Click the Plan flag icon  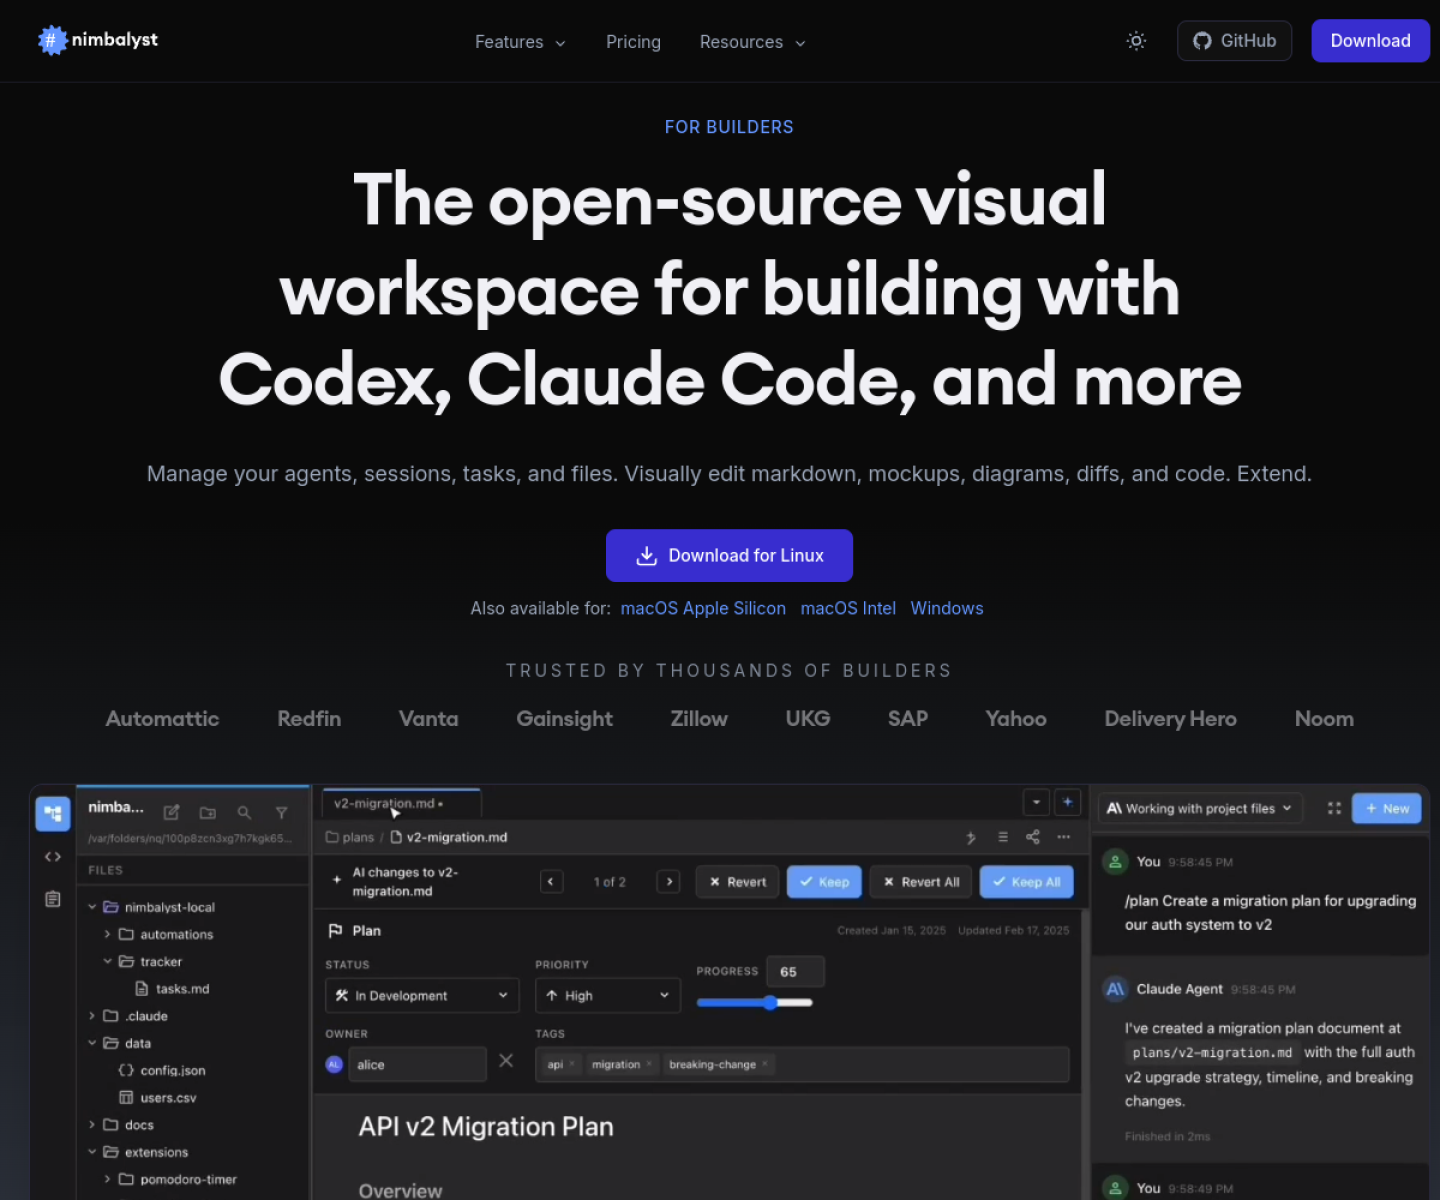pos(336,931)
